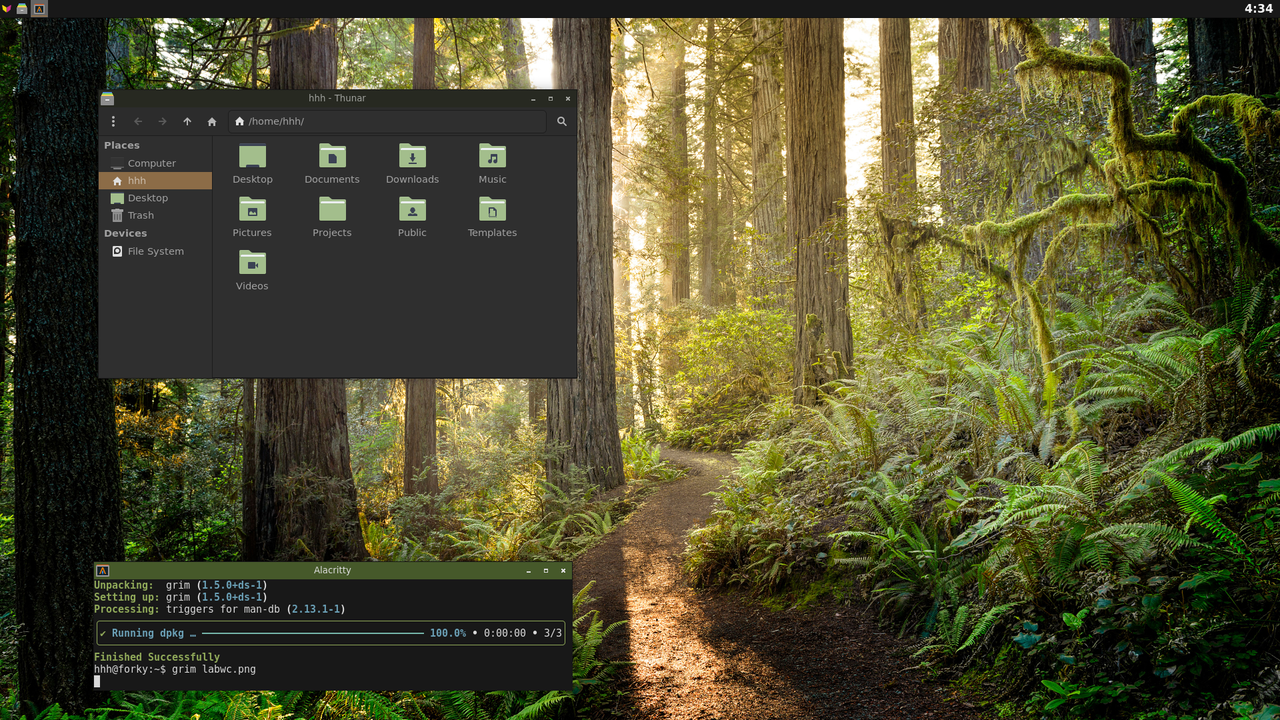Switch to Thunar via its top panel icon
The width and height of the screenshot is (1280, 720).
click(22, 9)
